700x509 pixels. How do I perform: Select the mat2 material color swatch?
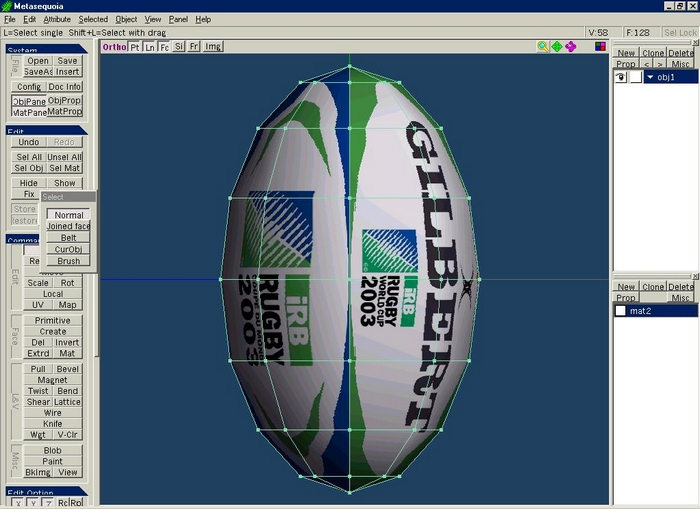pos(620,311)
